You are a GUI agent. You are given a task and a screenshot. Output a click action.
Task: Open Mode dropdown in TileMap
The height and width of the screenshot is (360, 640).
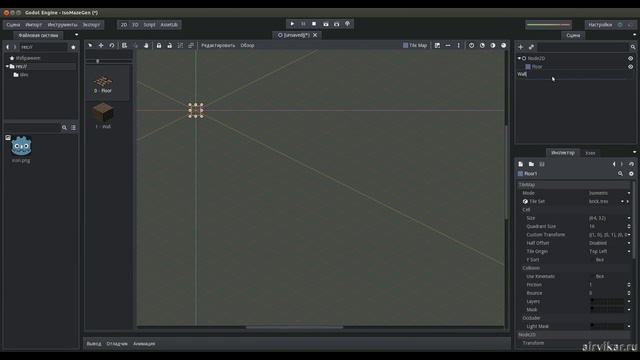pyautogui.click(x=610, y=193)
